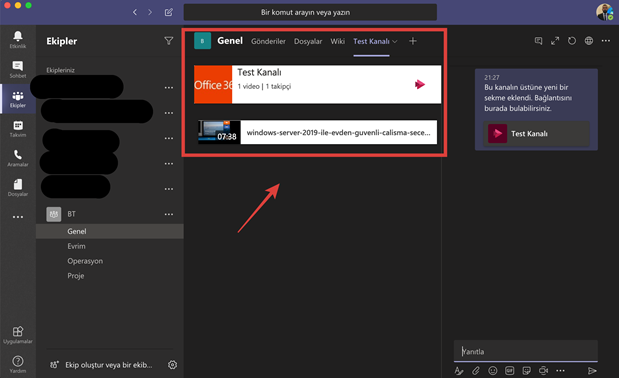This screenshot has width=619, height=378.
Task: Expand the Test Kanalı tab dropdown
Action: pyautogui.click(x=395, y=41)
